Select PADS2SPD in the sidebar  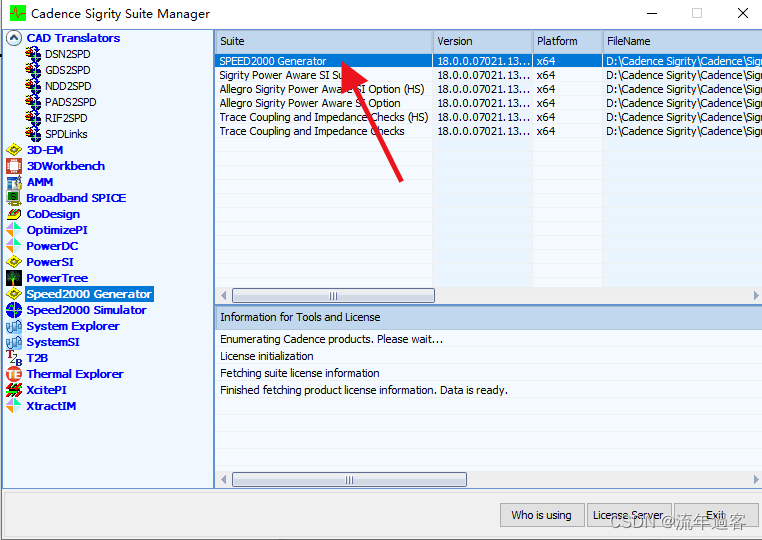pyautogui.click(x=70, y=102)
